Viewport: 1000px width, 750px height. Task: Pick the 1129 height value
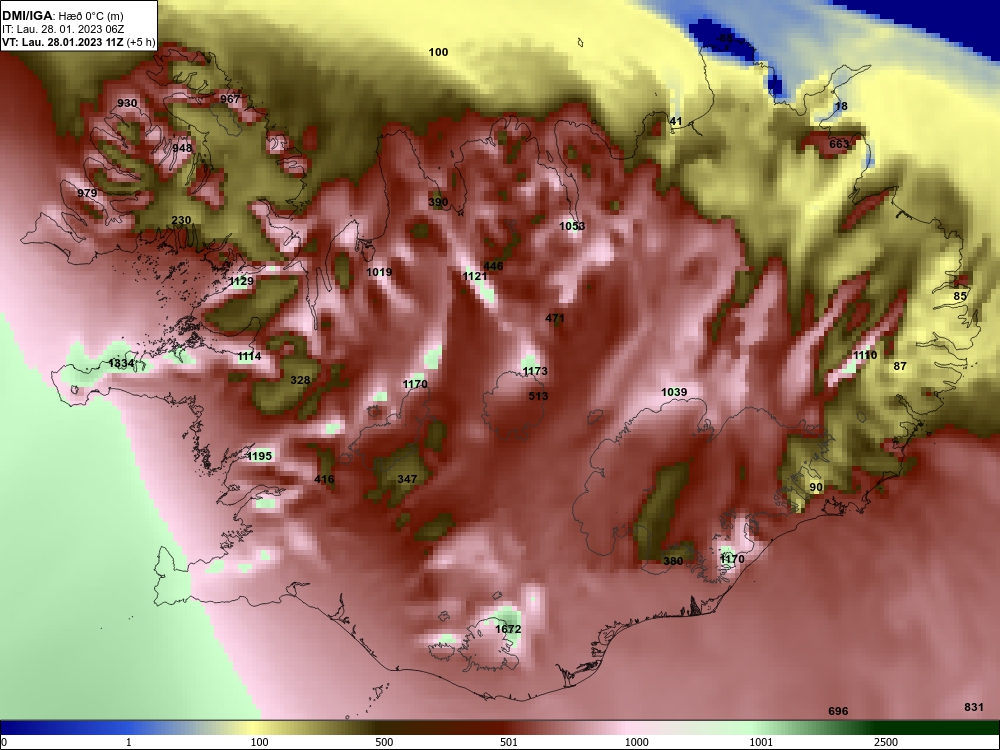(x=241, y=281)
